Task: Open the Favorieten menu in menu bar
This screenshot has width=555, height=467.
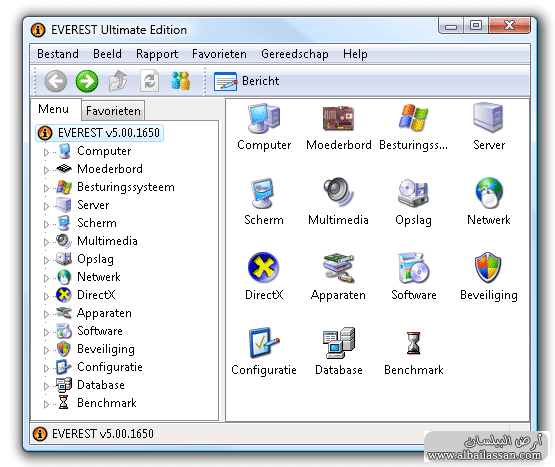Action: click(219, 54)
